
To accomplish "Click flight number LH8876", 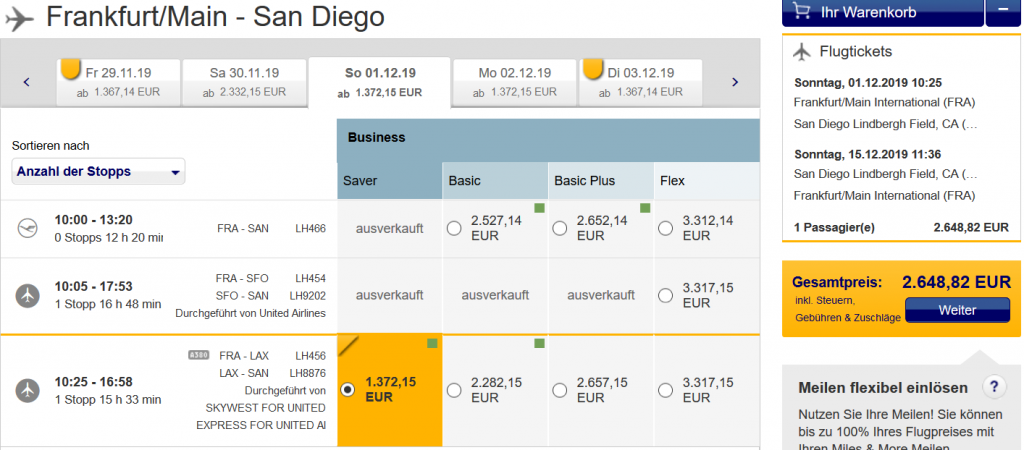I will [307, 374].
